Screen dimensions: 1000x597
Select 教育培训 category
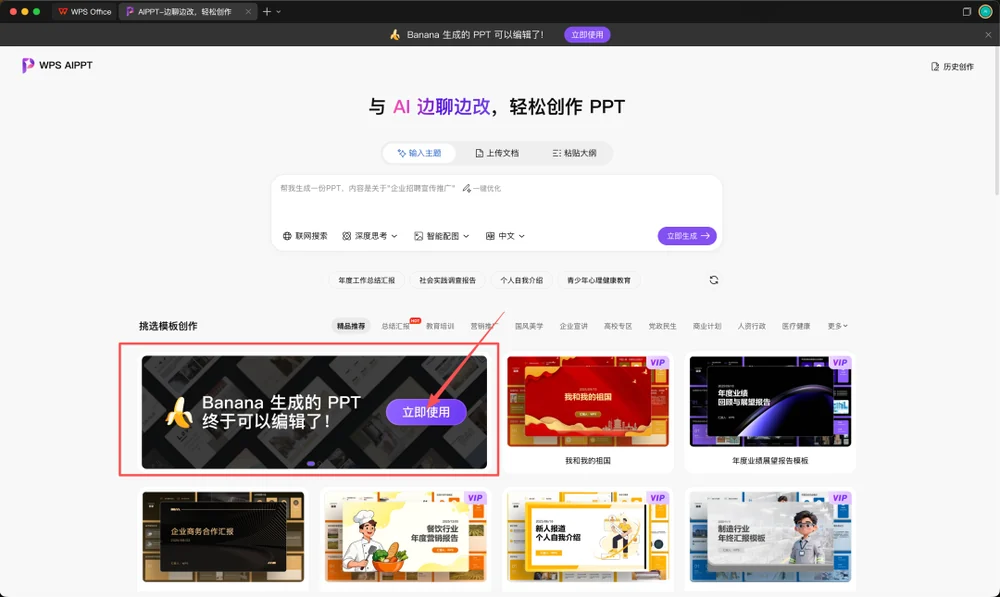[x=440, y=326]
